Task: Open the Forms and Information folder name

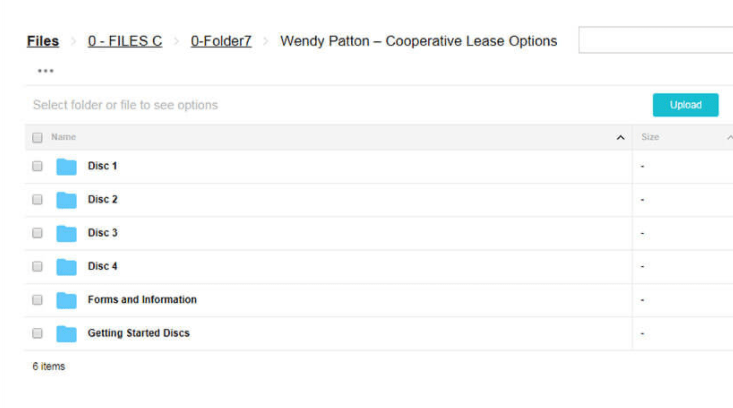Action: coord(142,300)
